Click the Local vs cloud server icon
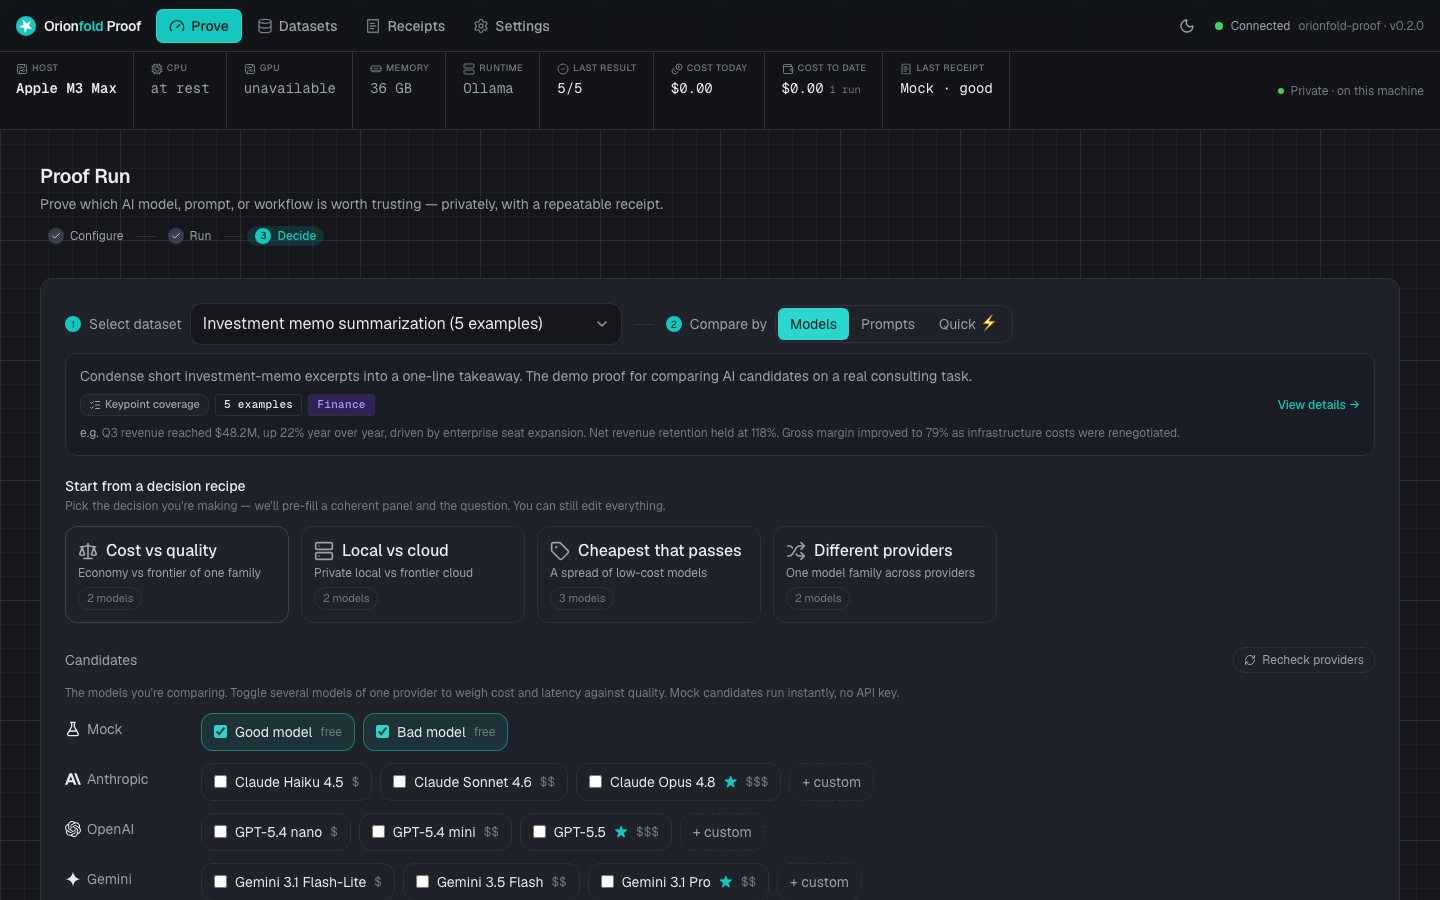Viewport: 1440px width, 900px height. tap(324, 551)
